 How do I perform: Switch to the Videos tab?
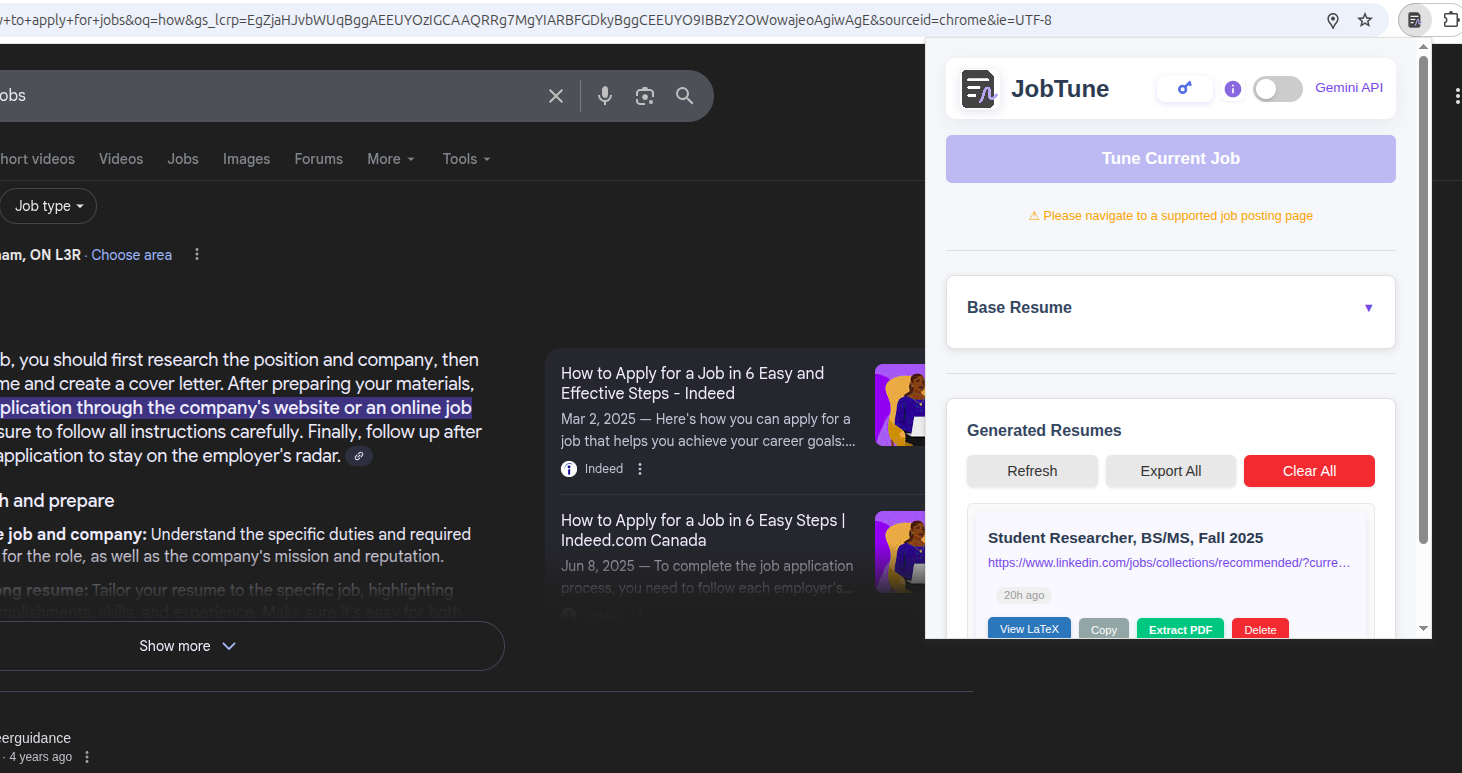click(x=121, y=159)
